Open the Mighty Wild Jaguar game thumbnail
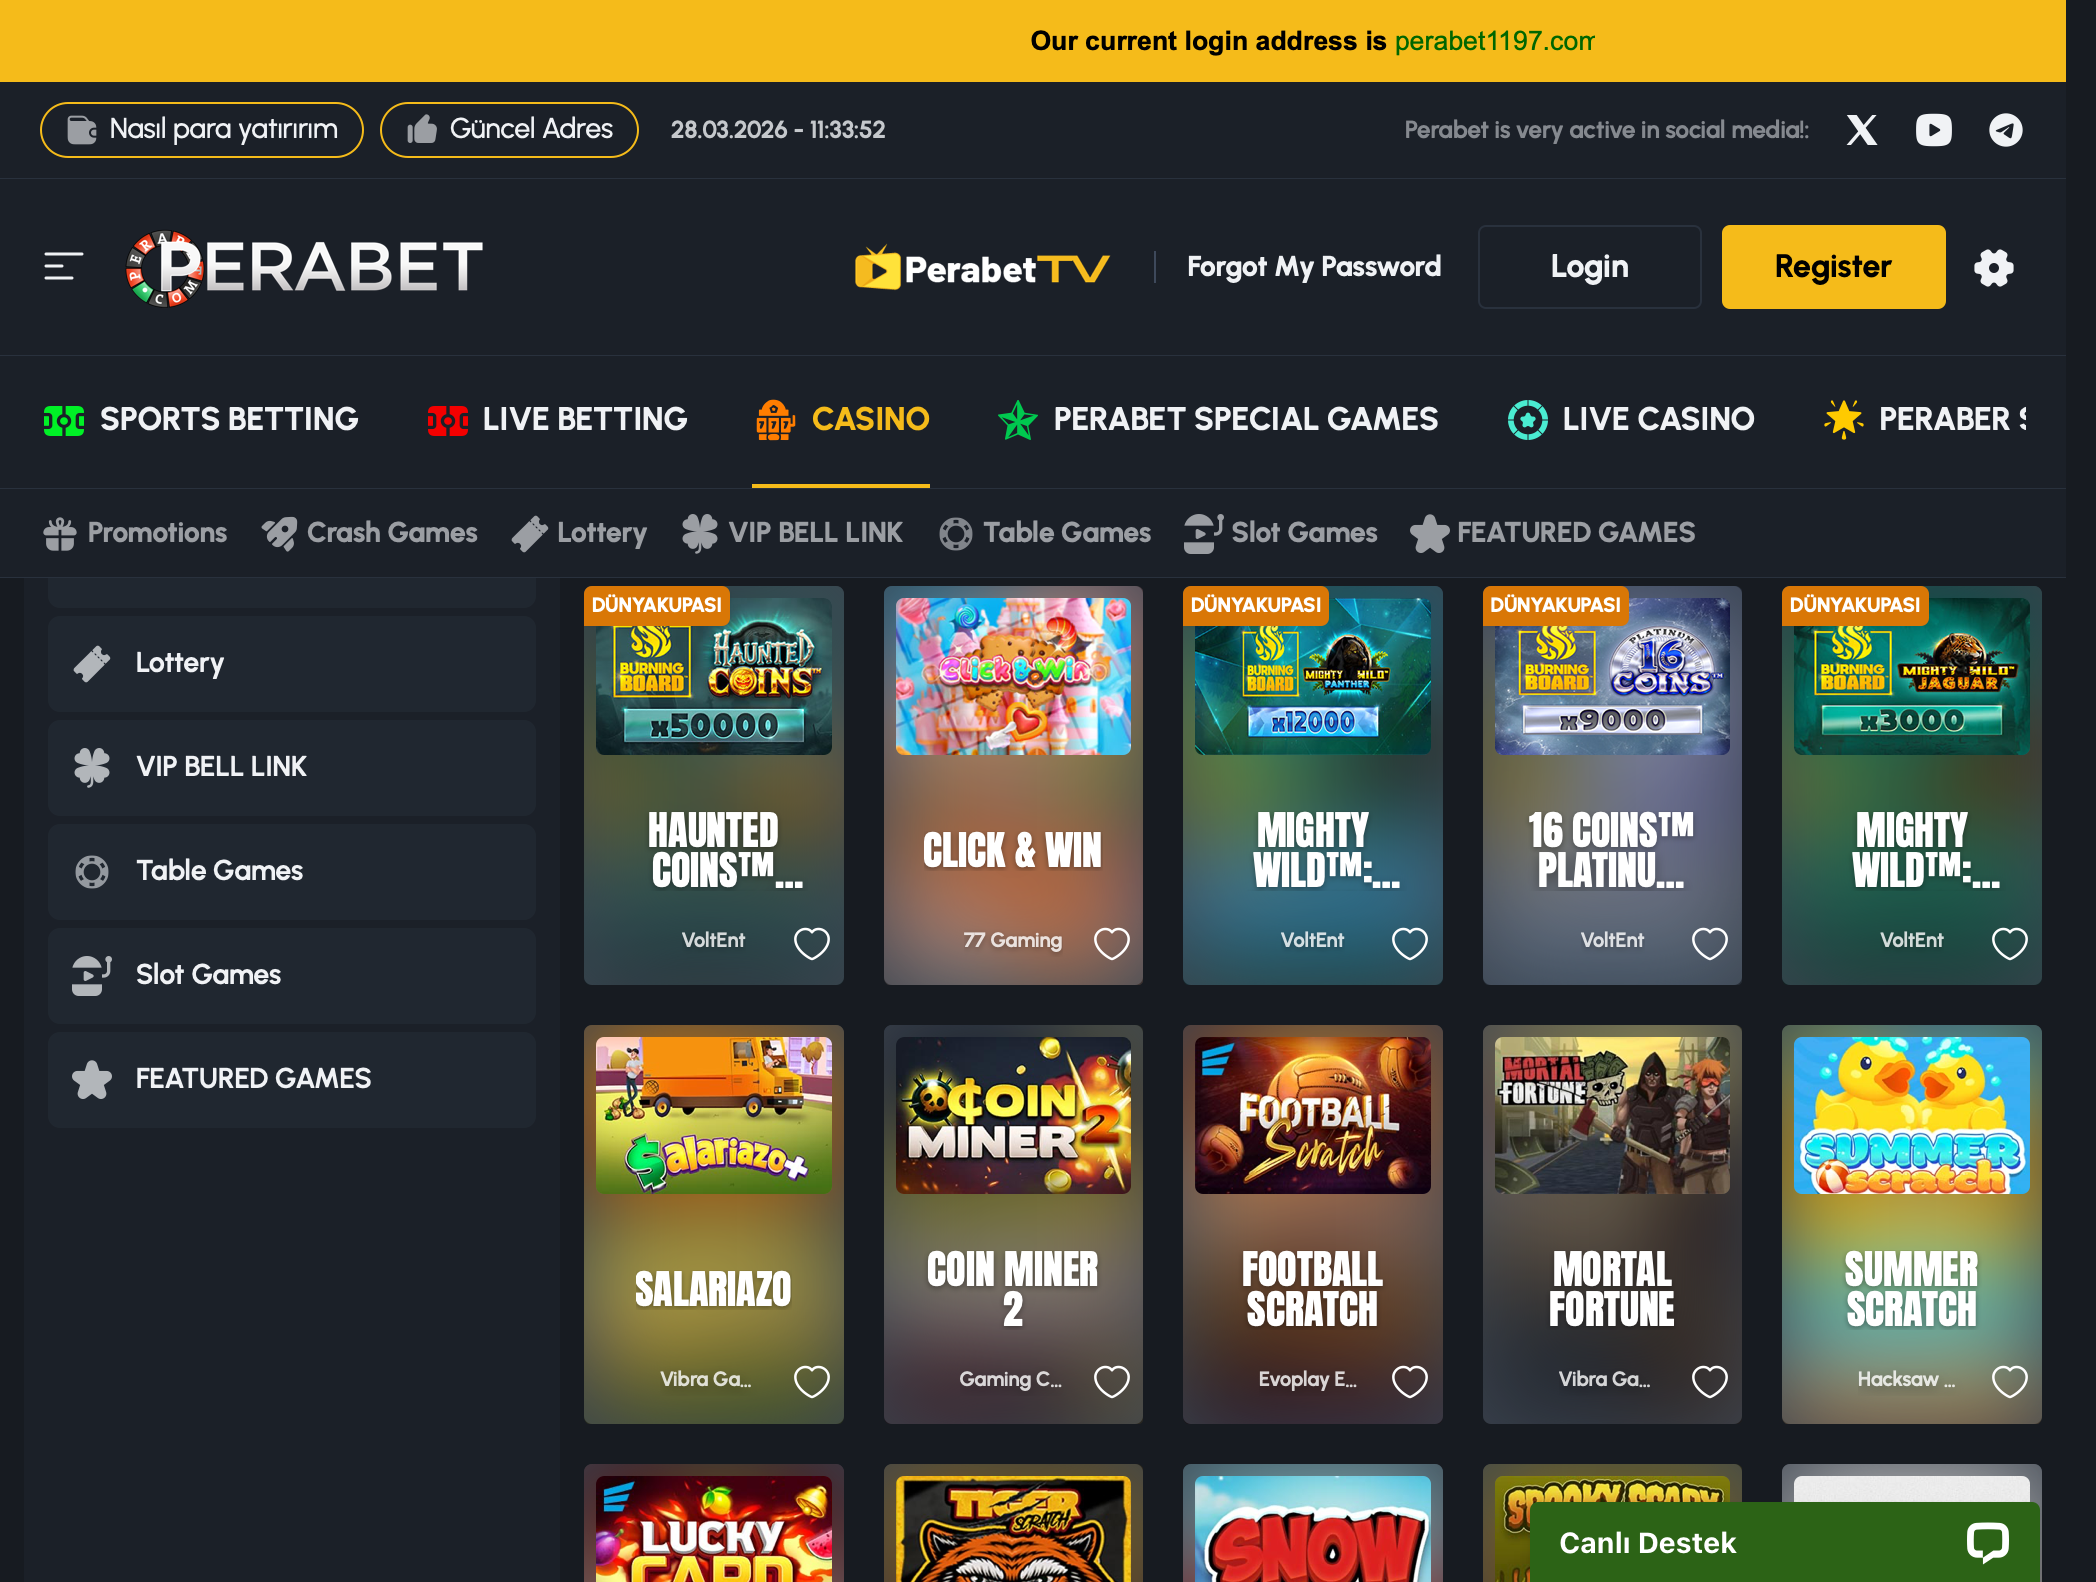 [1912, 676]
